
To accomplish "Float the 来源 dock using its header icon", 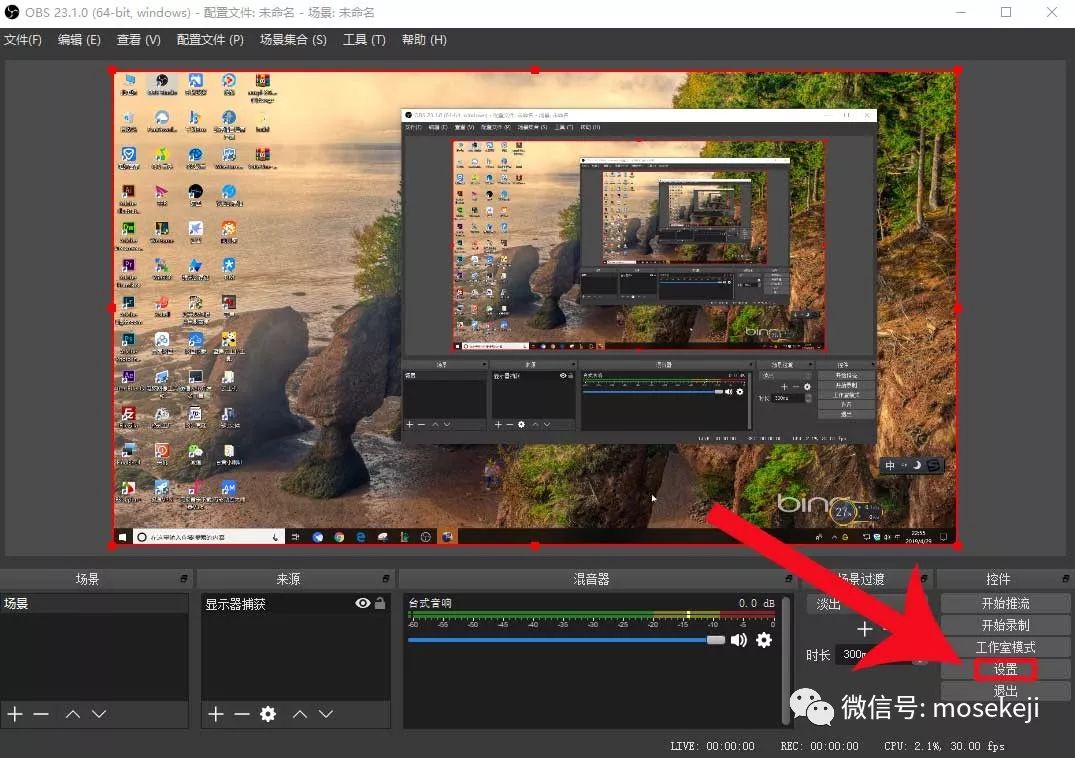I will tap(386, 579).
